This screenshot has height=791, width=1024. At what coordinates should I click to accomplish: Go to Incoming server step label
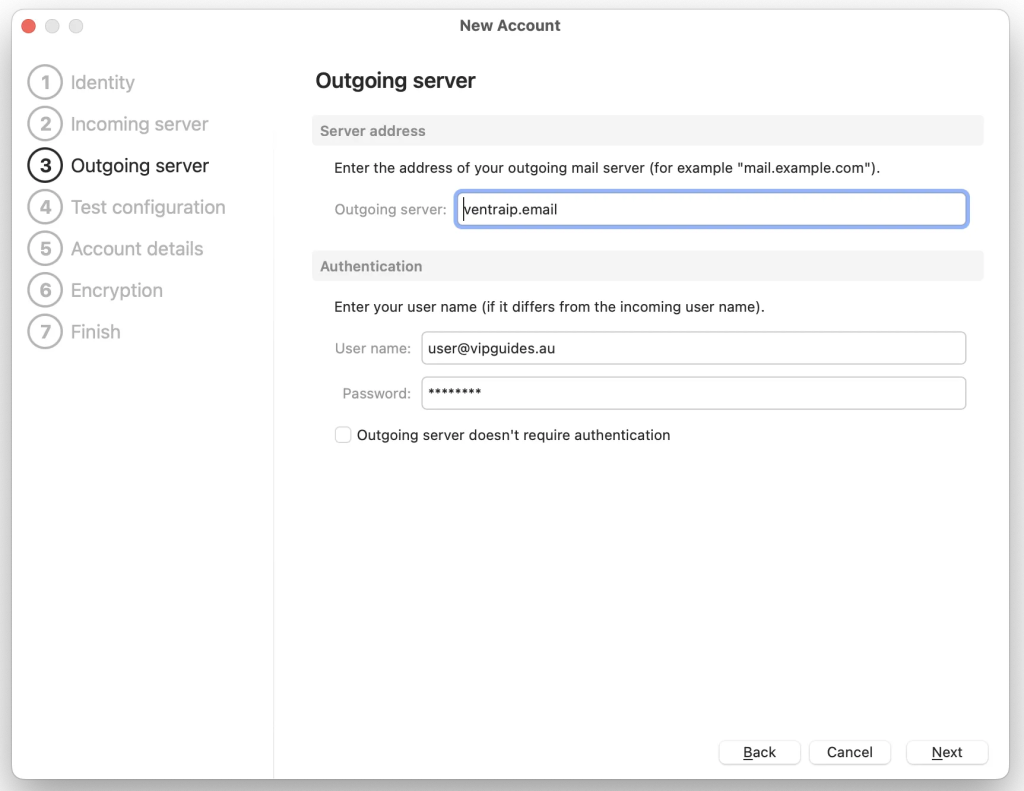(139, 125)
